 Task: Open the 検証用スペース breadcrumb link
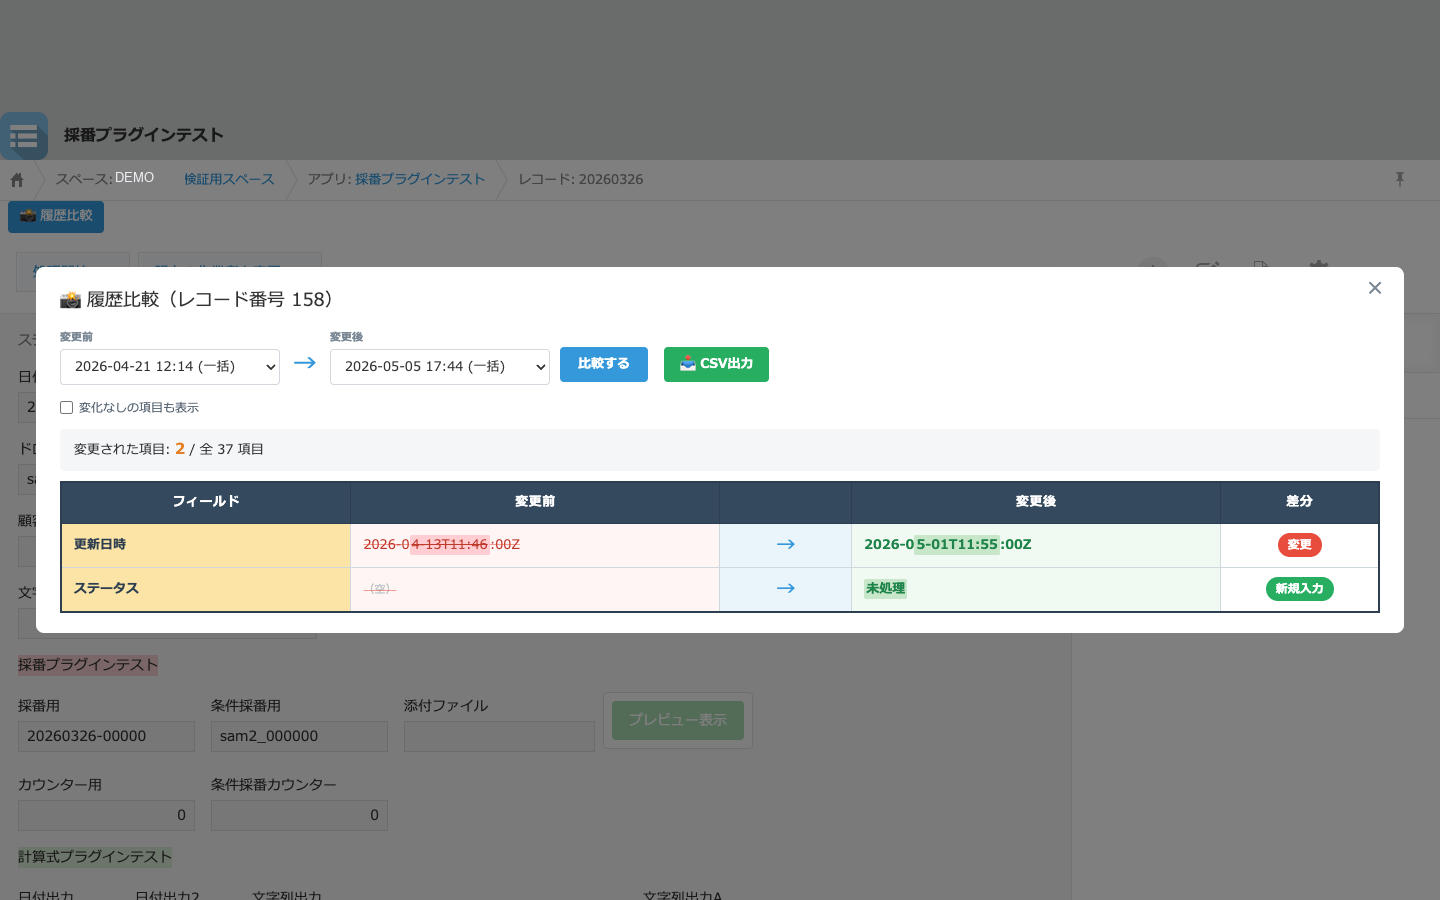pos(229,179)
